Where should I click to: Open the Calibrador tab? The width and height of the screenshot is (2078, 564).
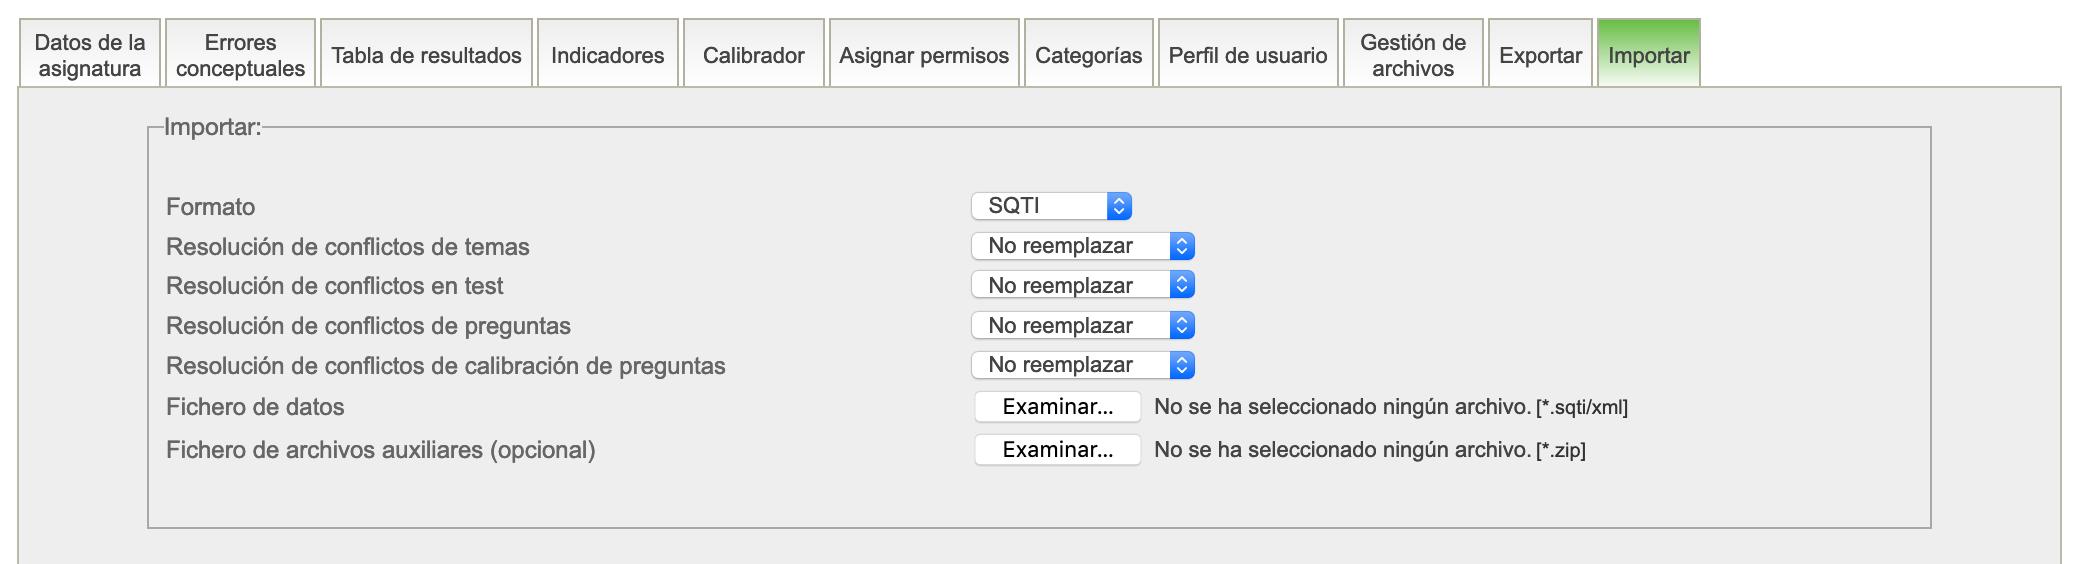(x=753, y=55)
